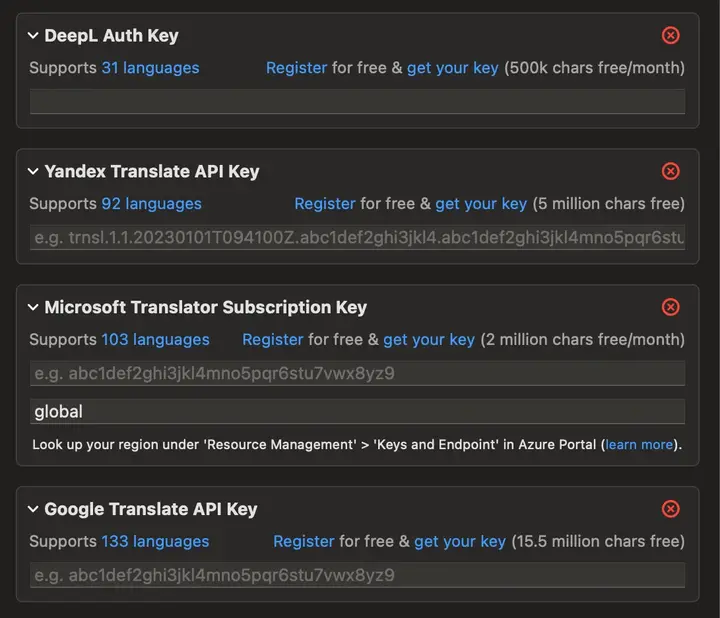This screenshot has width=720, height=618.
Task: Click the 'DeepL Auth Key' heading
Action: [111, 35]
